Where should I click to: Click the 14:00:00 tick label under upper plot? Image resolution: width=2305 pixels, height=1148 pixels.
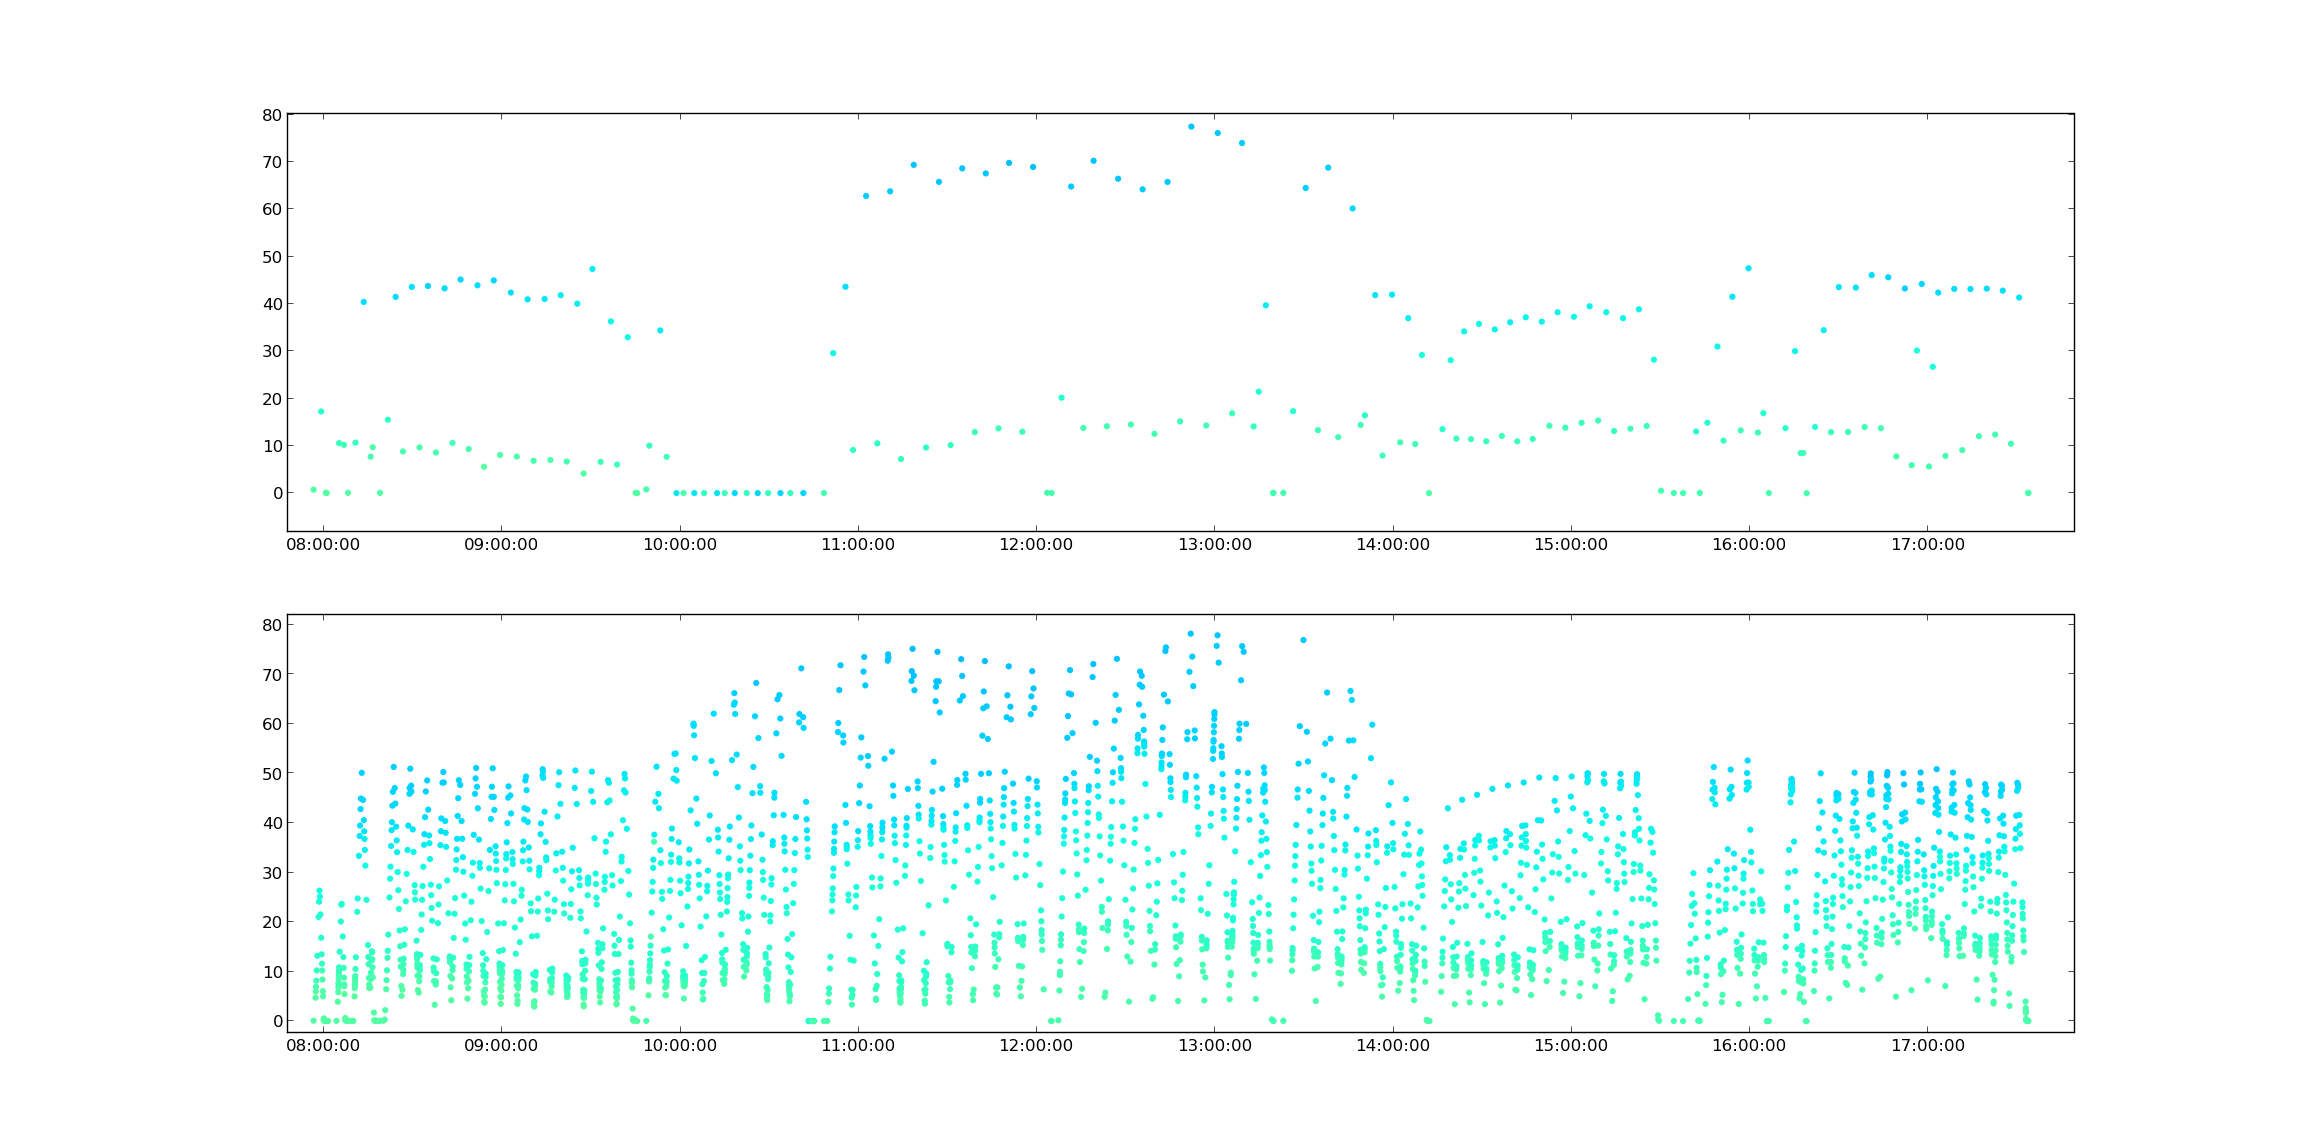coord(1392,545)
